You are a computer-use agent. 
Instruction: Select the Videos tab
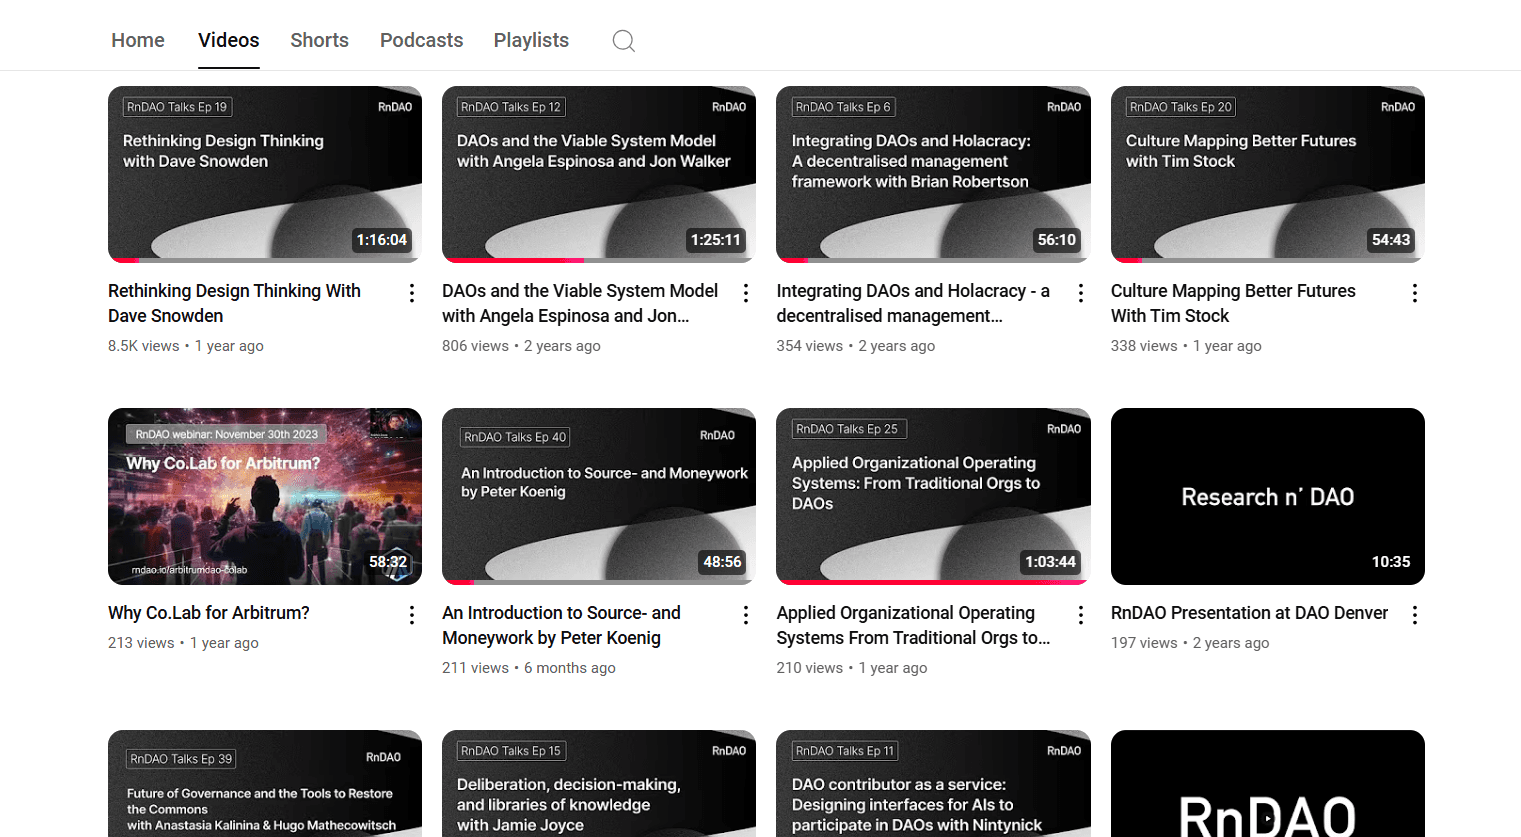point(229,40)
